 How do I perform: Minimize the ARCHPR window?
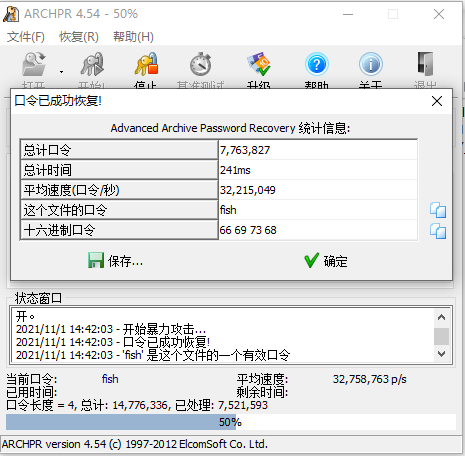(x=348, y=14)
